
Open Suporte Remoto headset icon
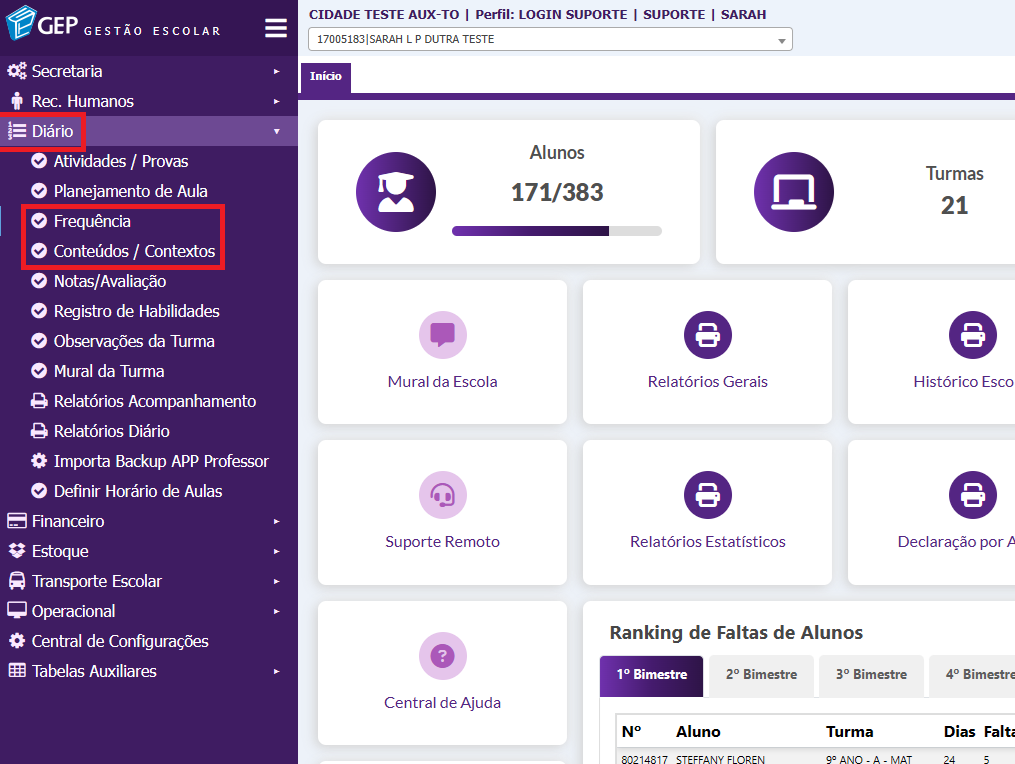coord(442,495)
